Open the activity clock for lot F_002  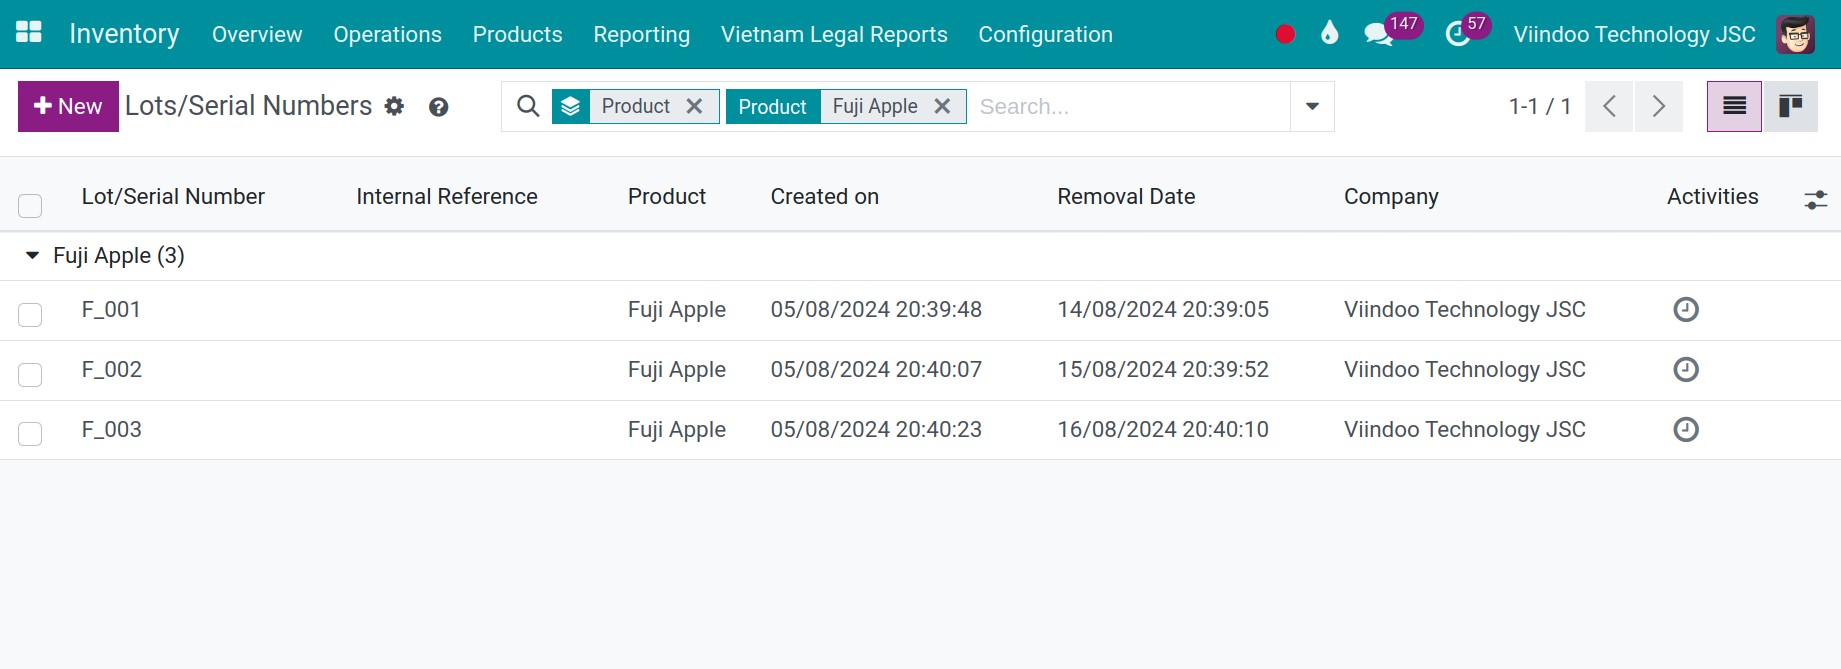(1686, 370)
